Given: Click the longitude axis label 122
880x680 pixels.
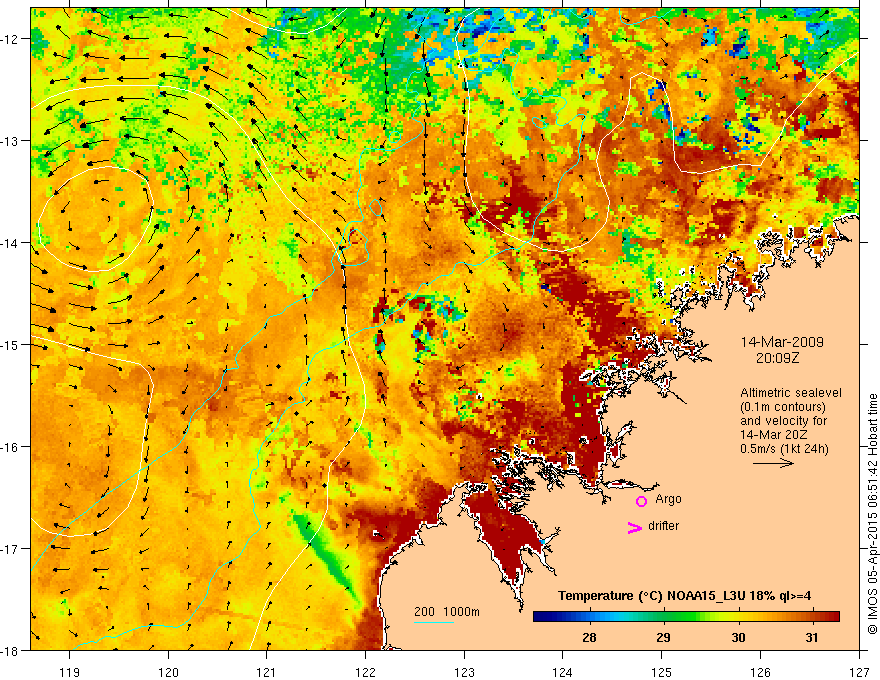Looking at the screenshot, I should [365, 672].
